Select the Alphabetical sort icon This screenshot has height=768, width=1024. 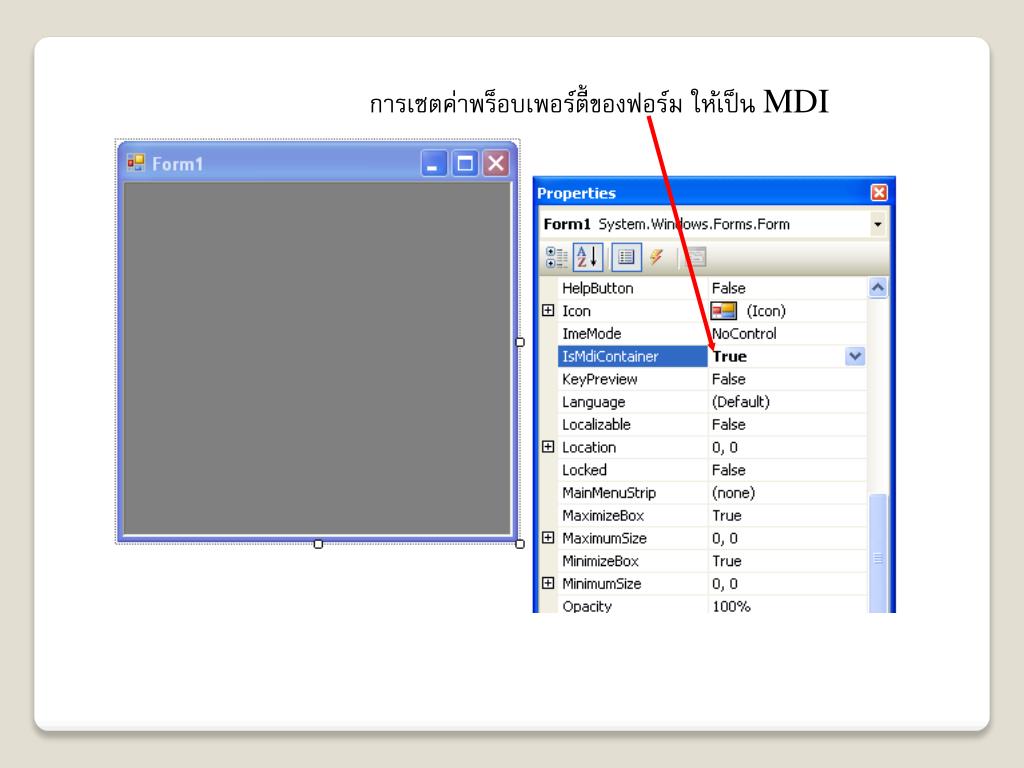click(588, 257)
